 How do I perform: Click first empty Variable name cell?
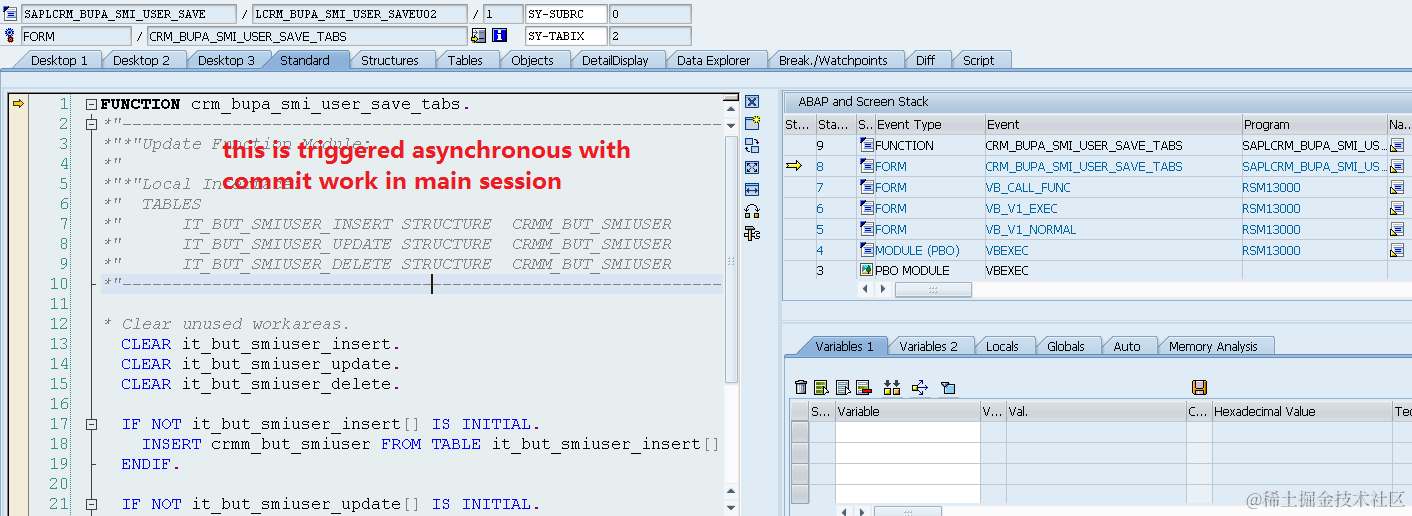[907, 432]
